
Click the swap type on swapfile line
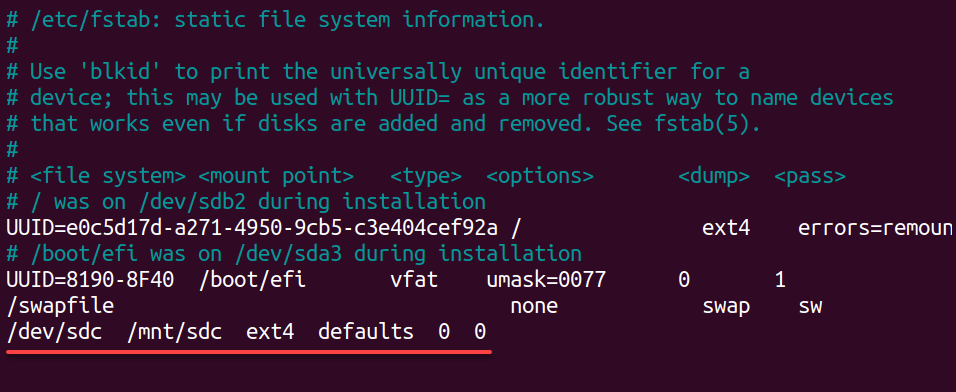tap(726, 305)
